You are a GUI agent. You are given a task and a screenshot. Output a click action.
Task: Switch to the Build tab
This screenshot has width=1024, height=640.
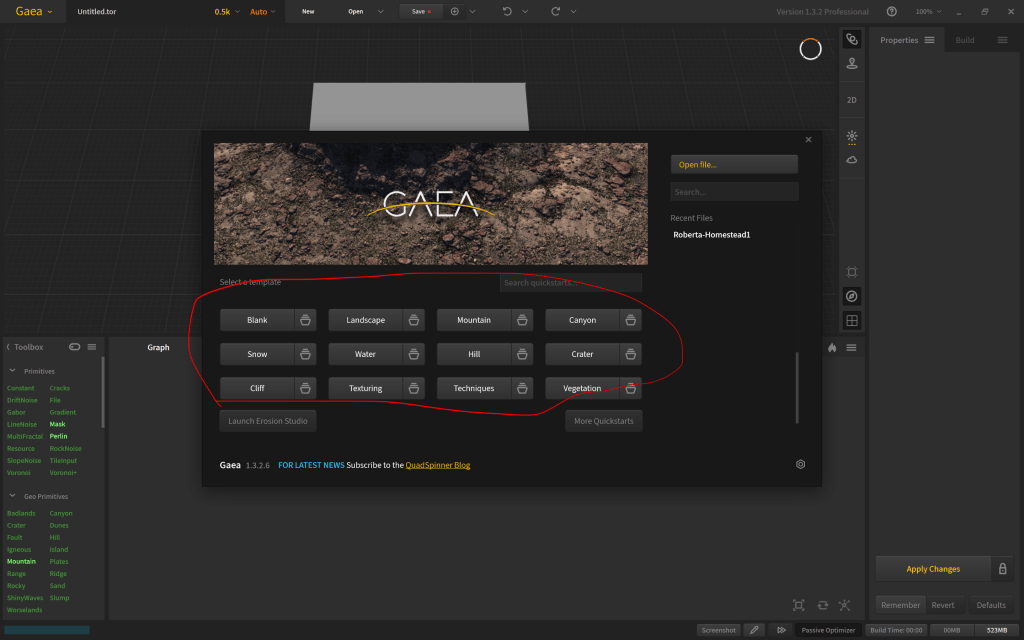[965, 40]
